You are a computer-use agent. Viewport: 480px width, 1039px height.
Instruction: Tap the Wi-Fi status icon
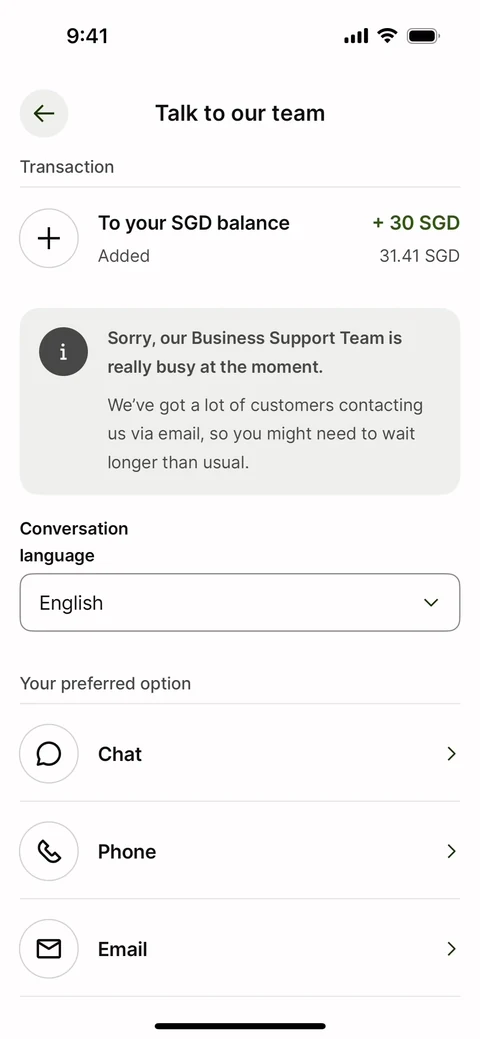pyautogui.click(x=387, y=36)
